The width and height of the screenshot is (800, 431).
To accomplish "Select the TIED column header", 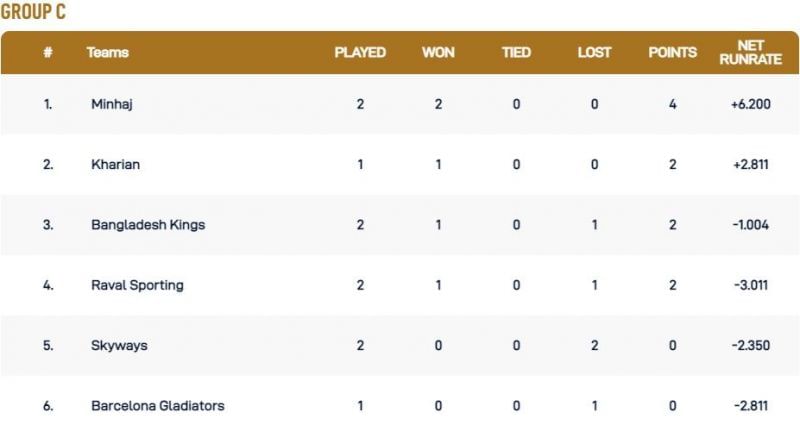I will [516, 52].
